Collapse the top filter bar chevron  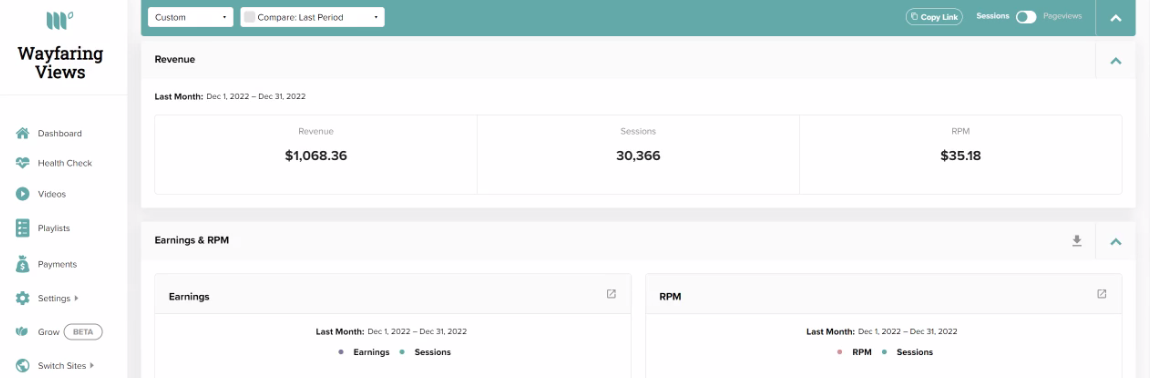pyautogui.click(x=1116, y=18)
